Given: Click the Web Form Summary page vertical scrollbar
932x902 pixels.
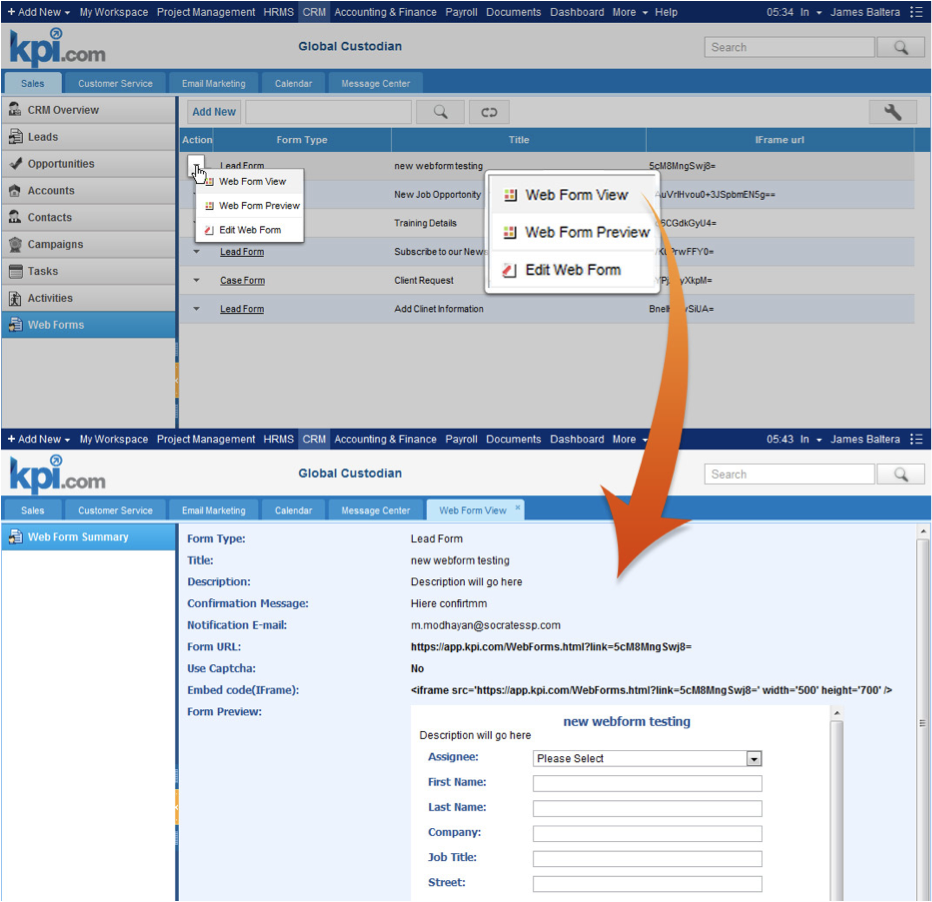Looking at the screenshot, I should click(x=922, y=713).
